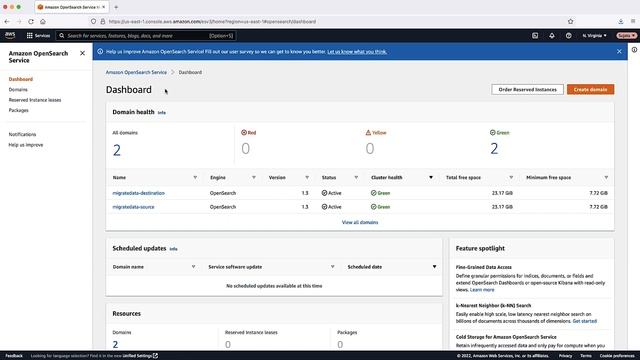This screenshot has height=360, width=640.
Task: Click Get started under k-NN Search
Action: click(x=584, y=321)
